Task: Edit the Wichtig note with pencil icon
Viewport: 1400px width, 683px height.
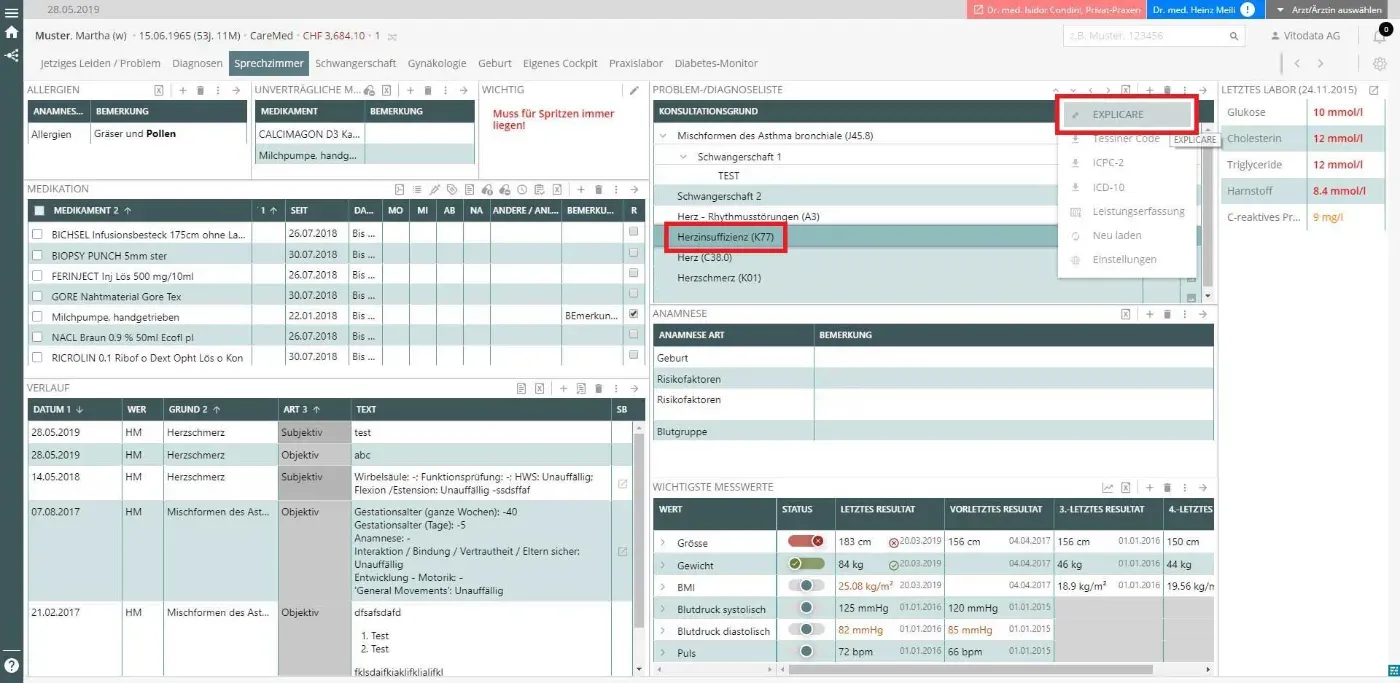Action: pos(633,90)
